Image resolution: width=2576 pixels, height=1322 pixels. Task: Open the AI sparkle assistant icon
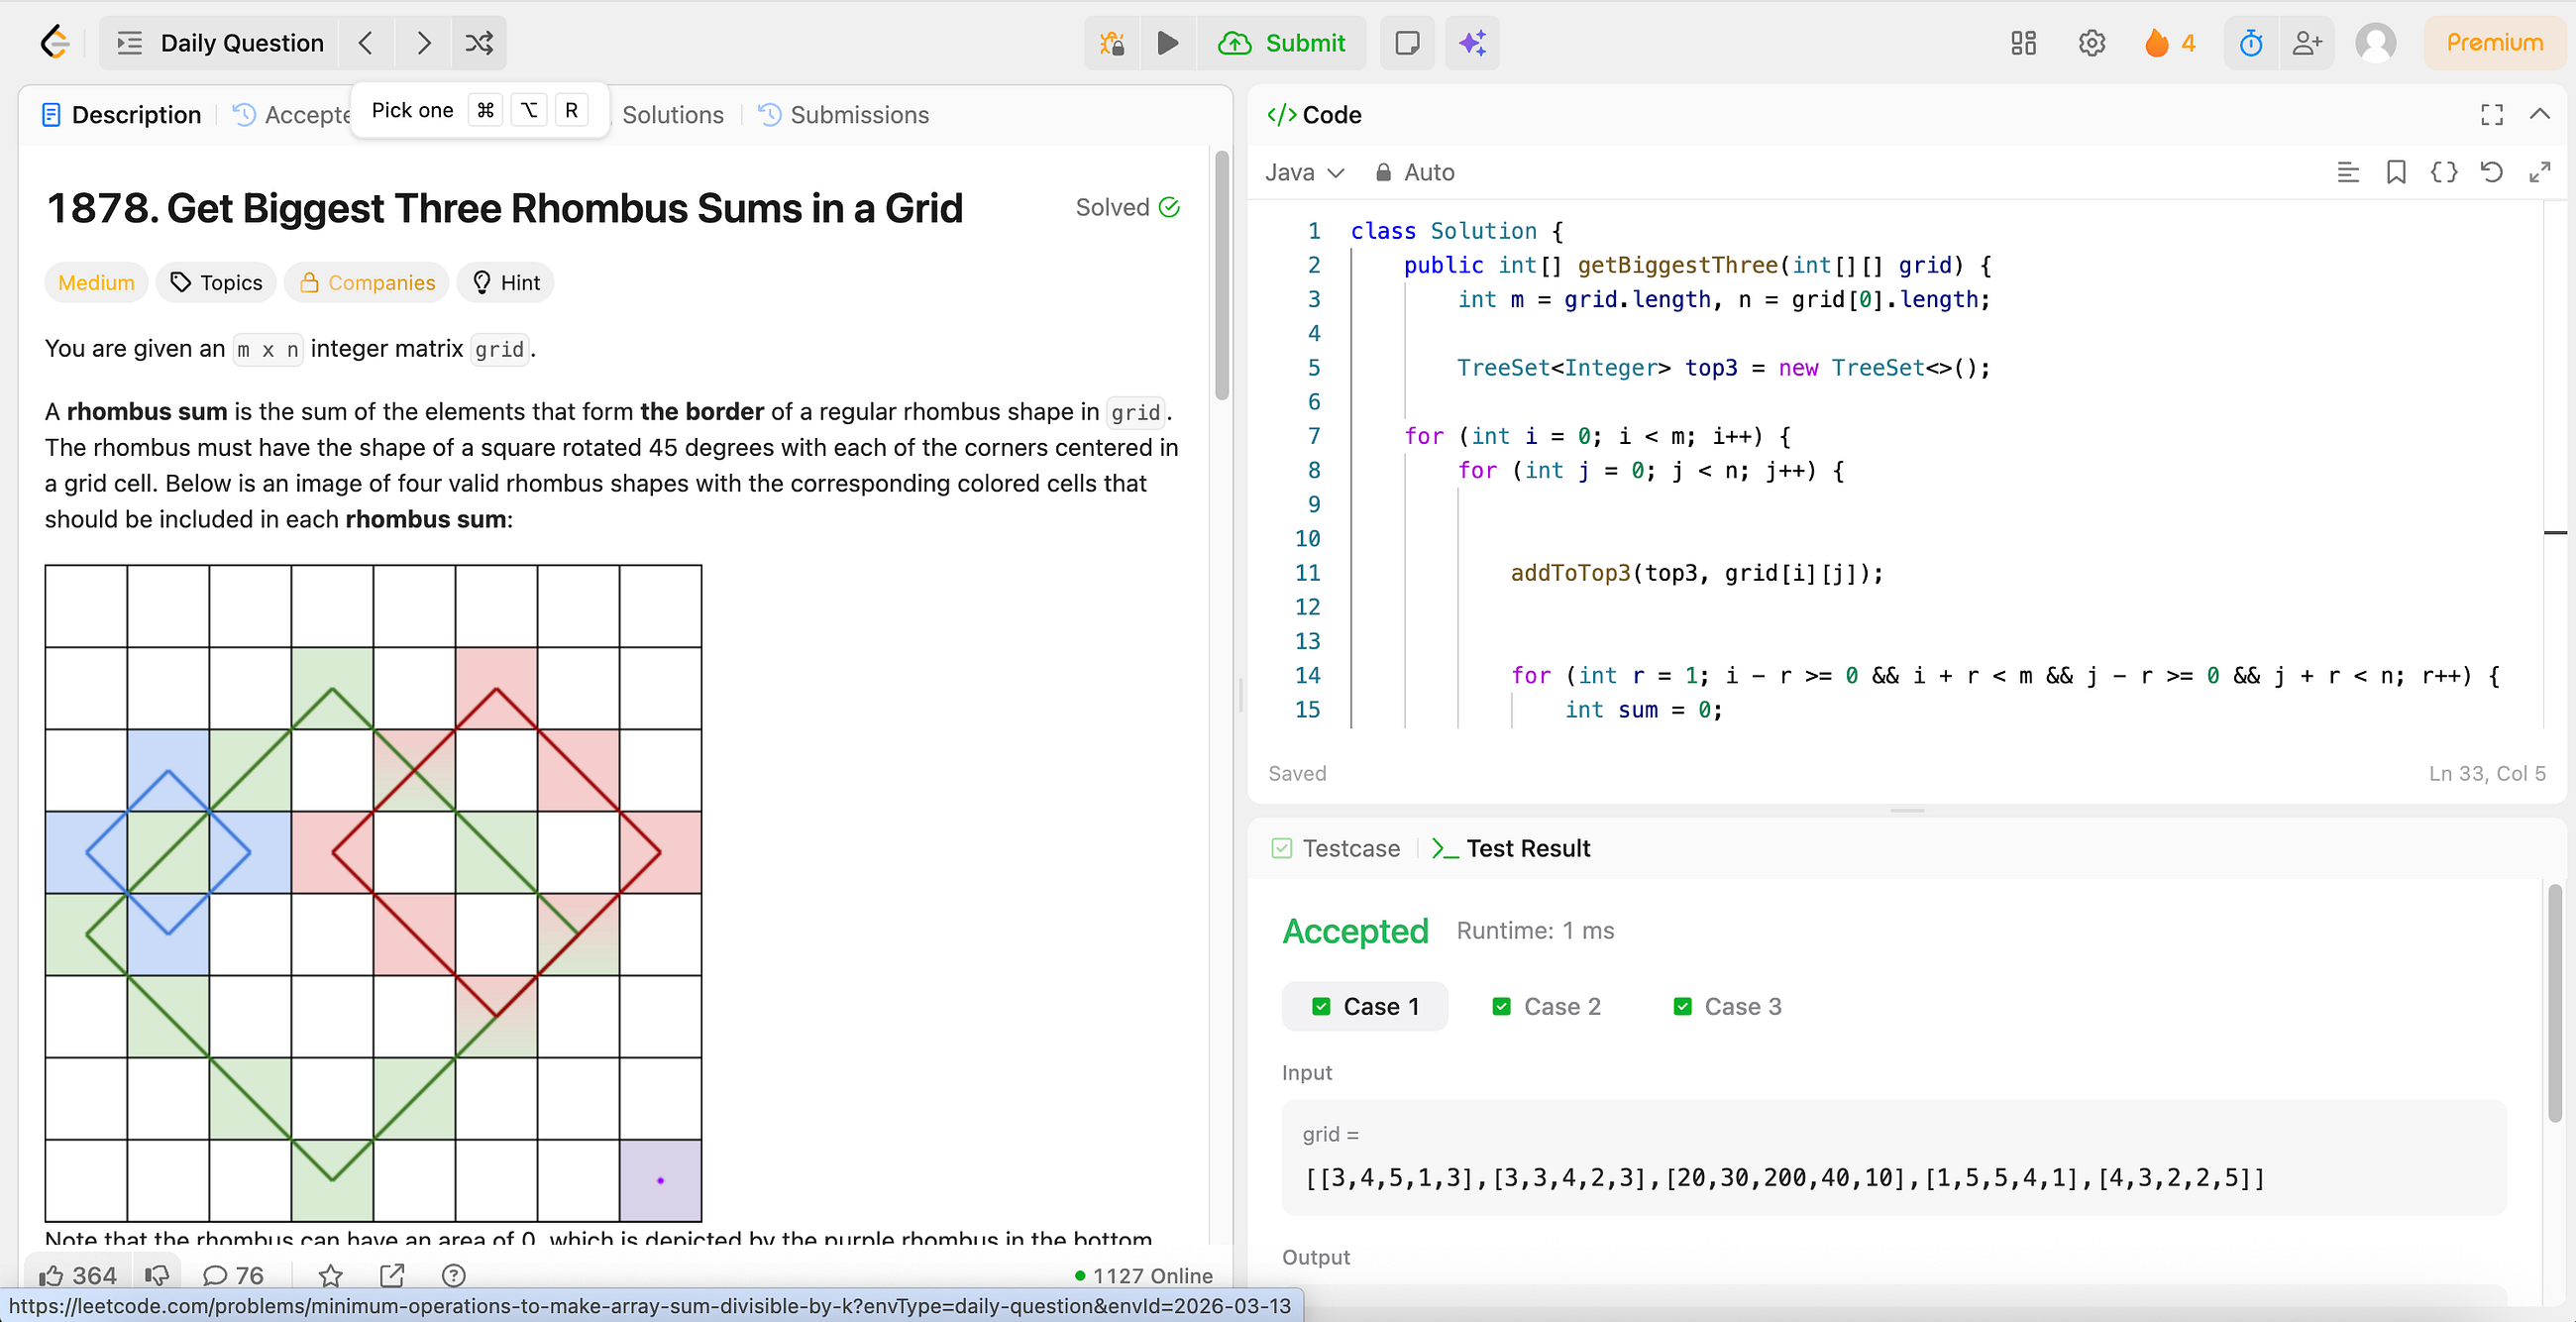(1472, 43)
